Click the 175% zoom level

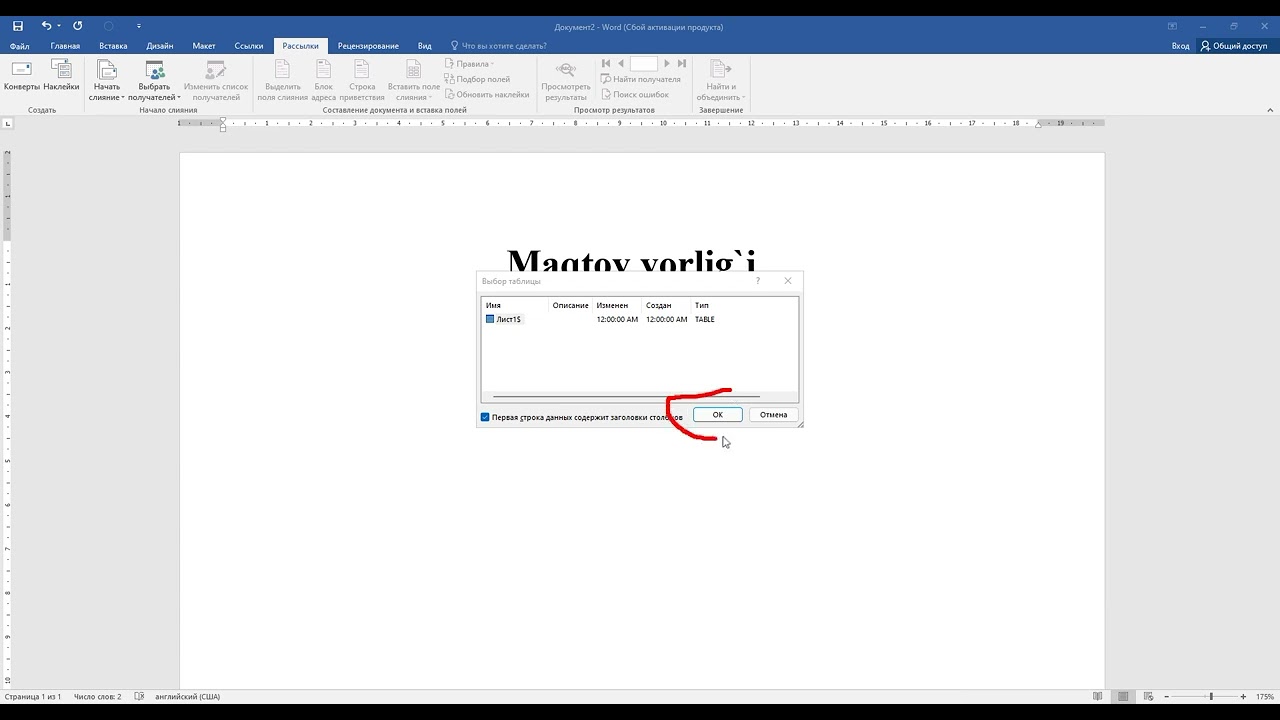tap(1265, 696)
